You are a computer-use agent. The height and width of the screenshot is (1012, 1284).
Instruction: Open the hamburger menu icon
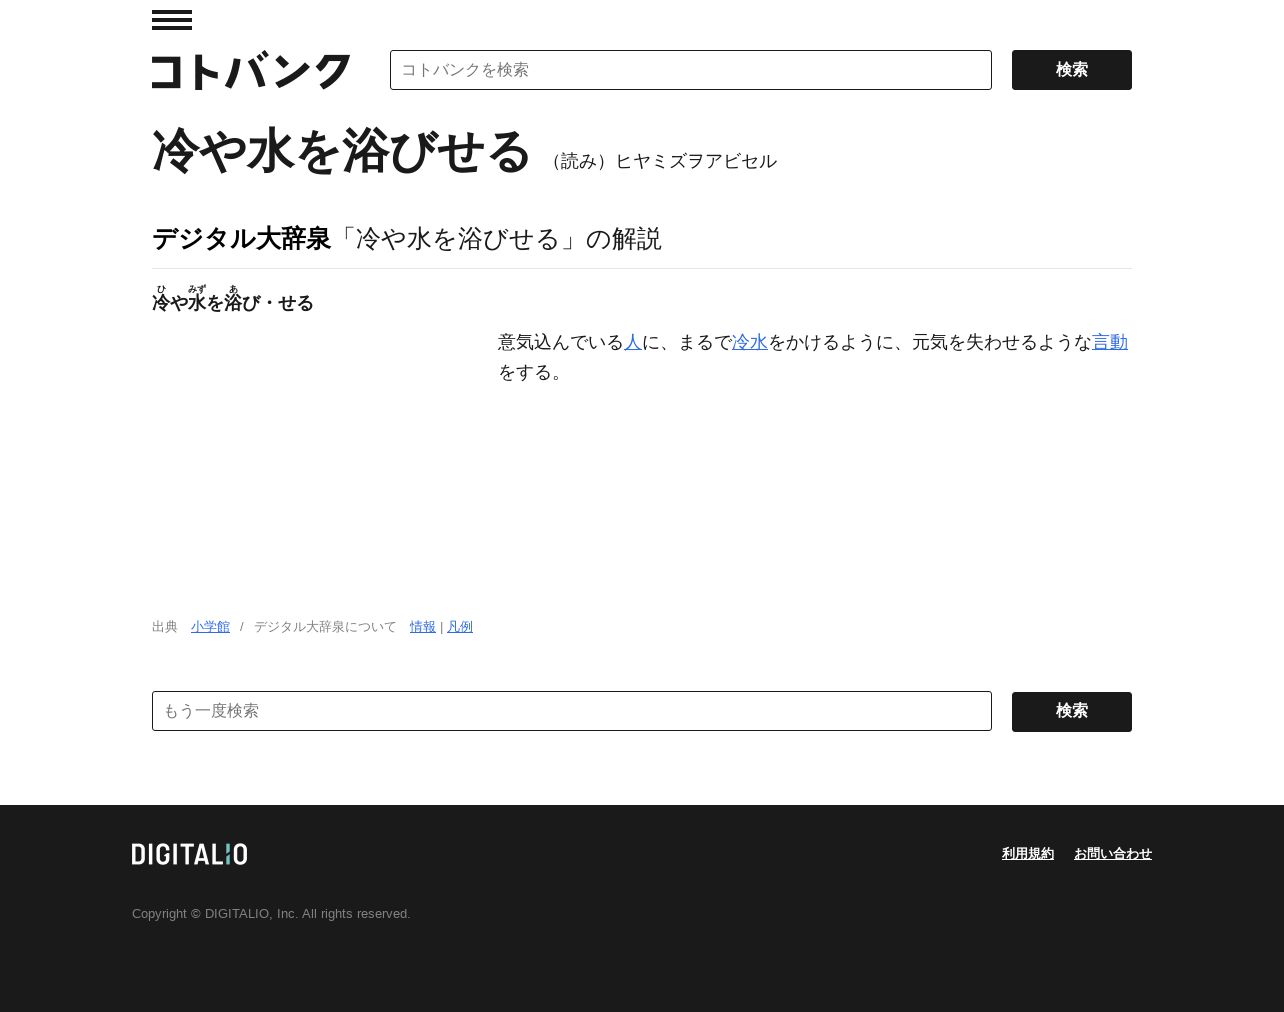[172, 20]
